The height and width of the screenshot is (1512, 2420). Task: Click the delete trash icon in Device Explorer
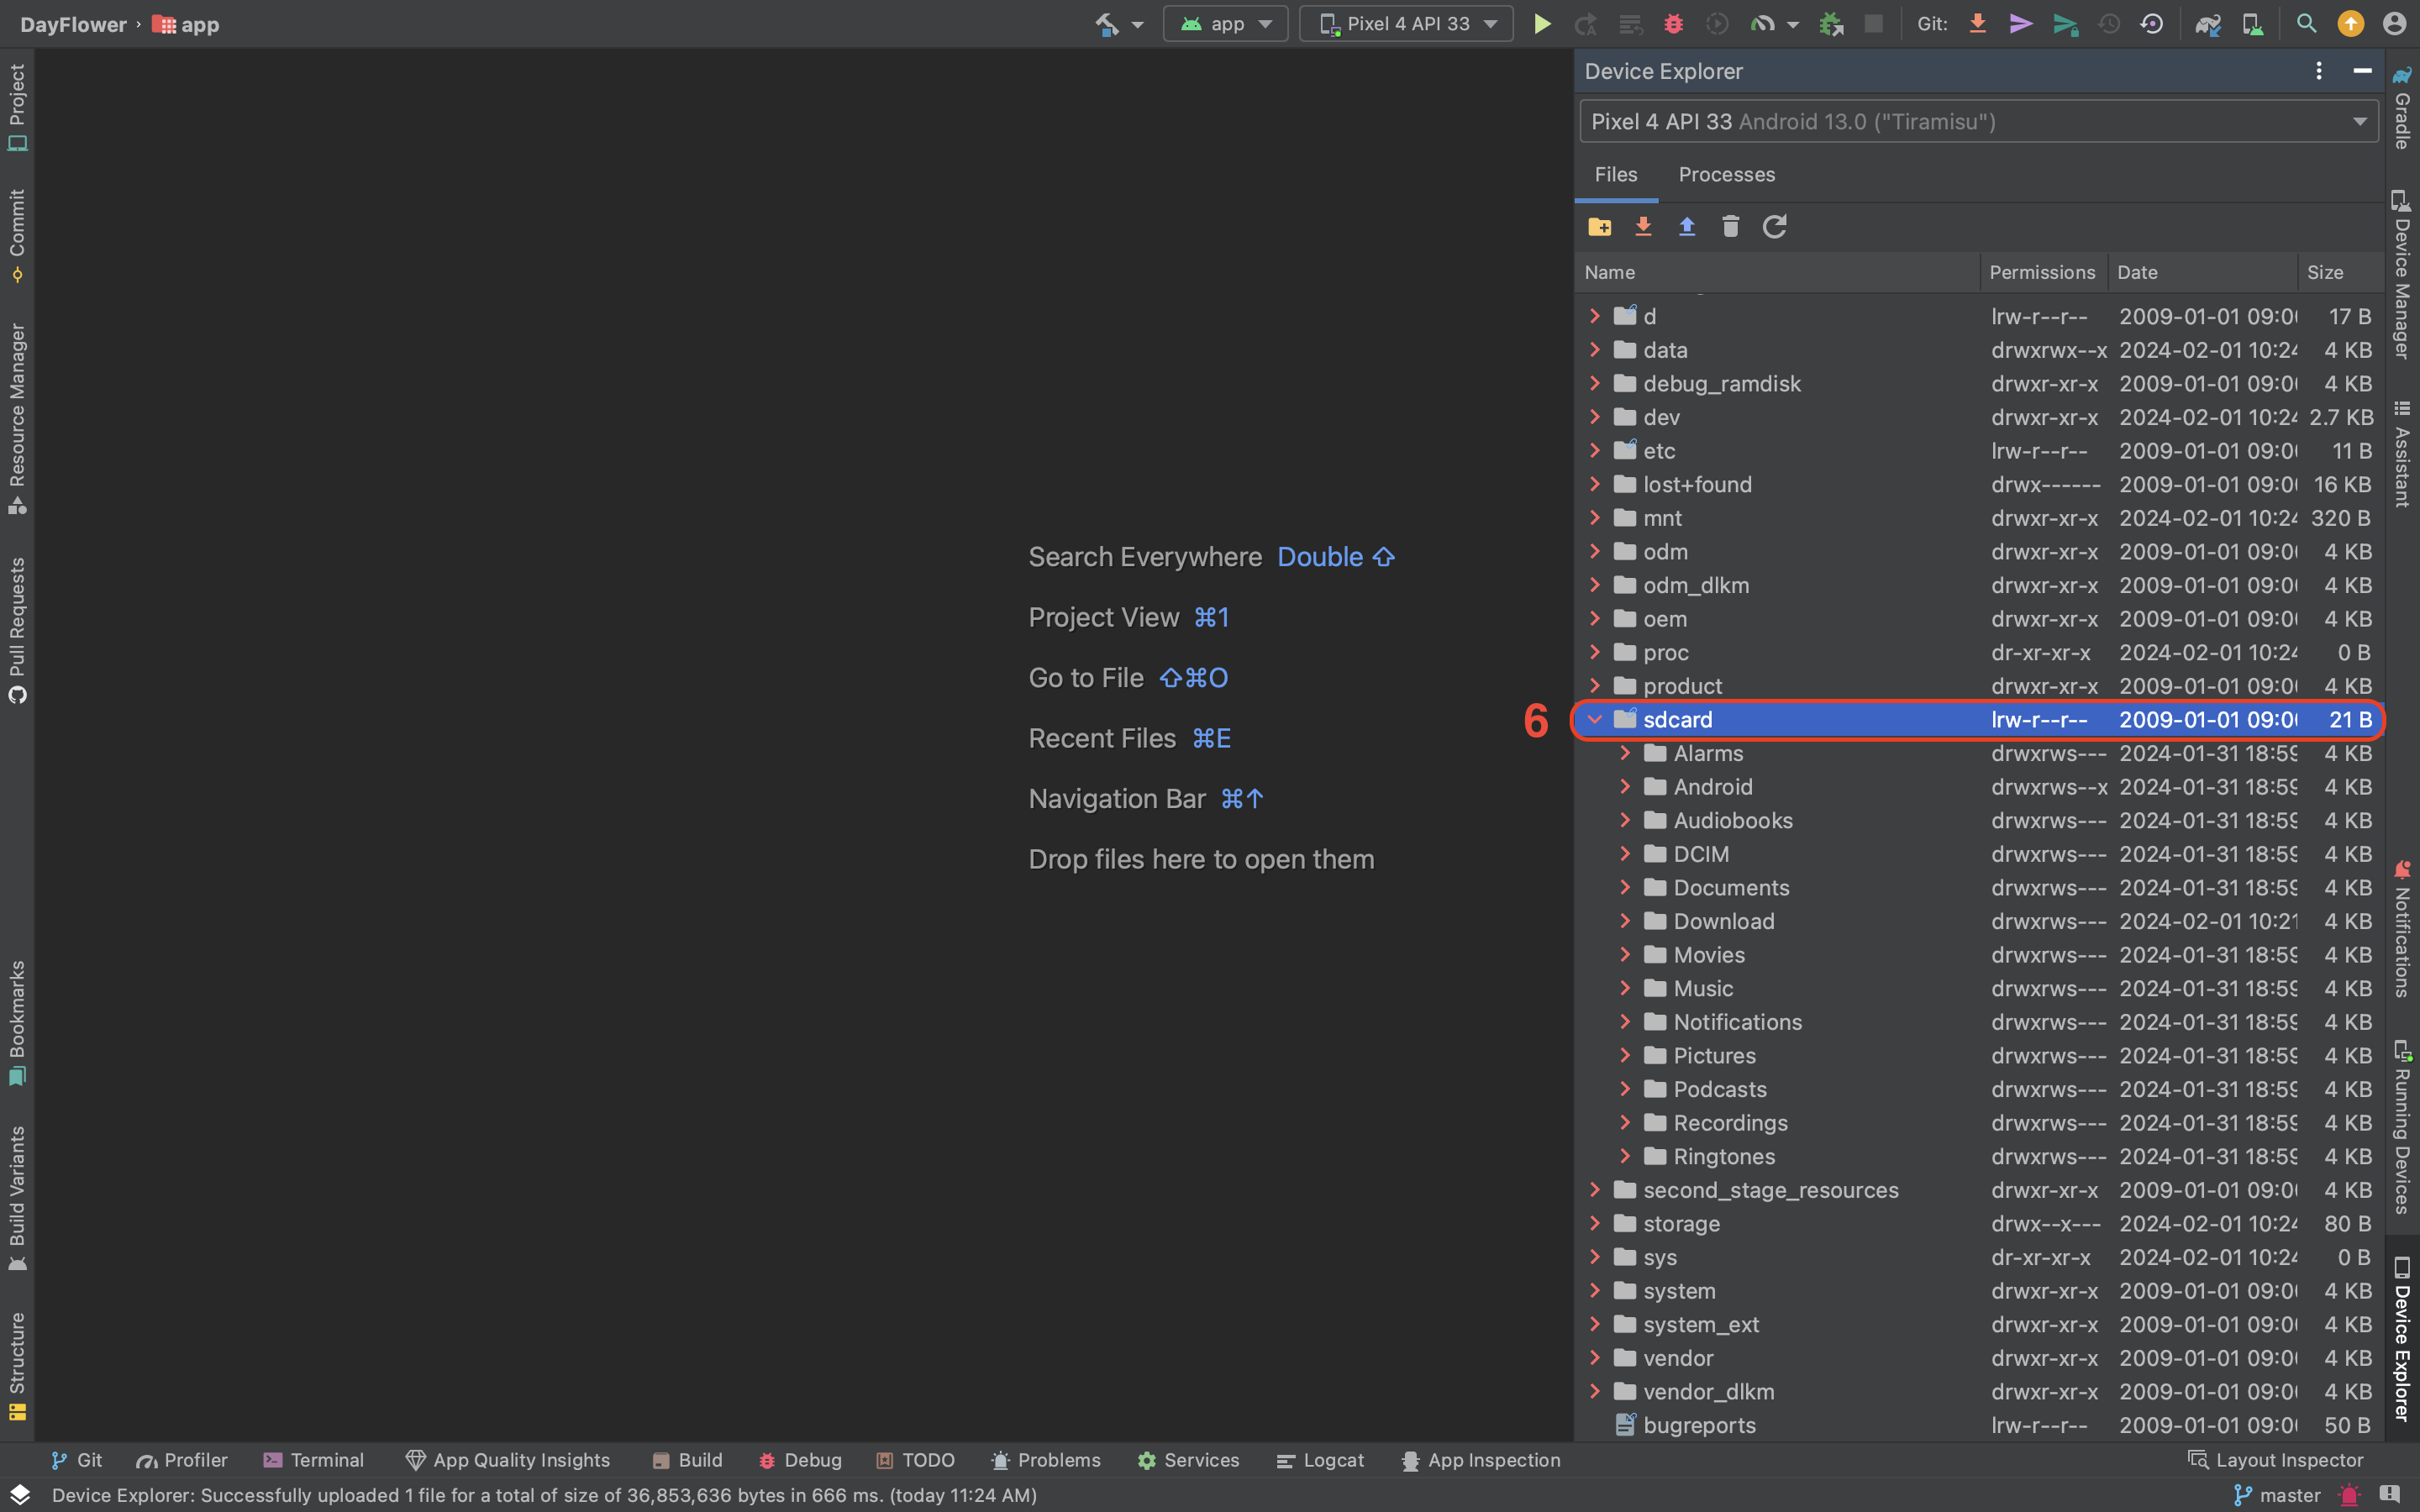pyautogui.click(x=1730, y=227)
